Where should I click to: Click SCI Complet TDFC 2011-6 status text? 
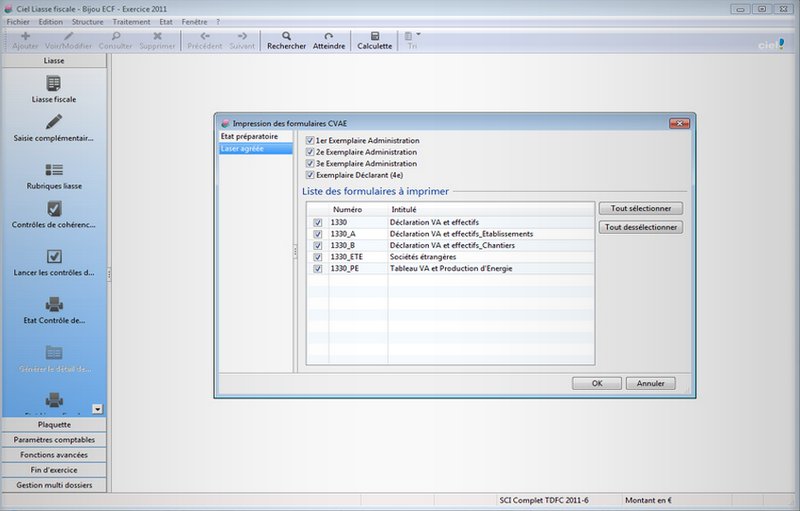[544, 500]
